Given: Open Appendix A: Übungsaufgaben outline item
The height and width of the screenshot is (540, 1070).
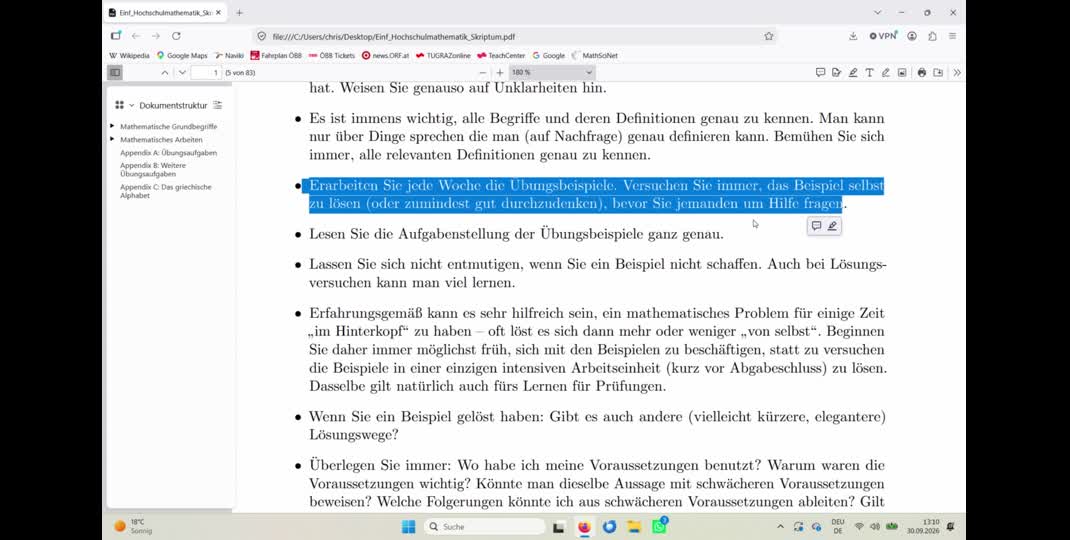Looking at the screenshot, I should pyautogui.click(x=169, y=153).
